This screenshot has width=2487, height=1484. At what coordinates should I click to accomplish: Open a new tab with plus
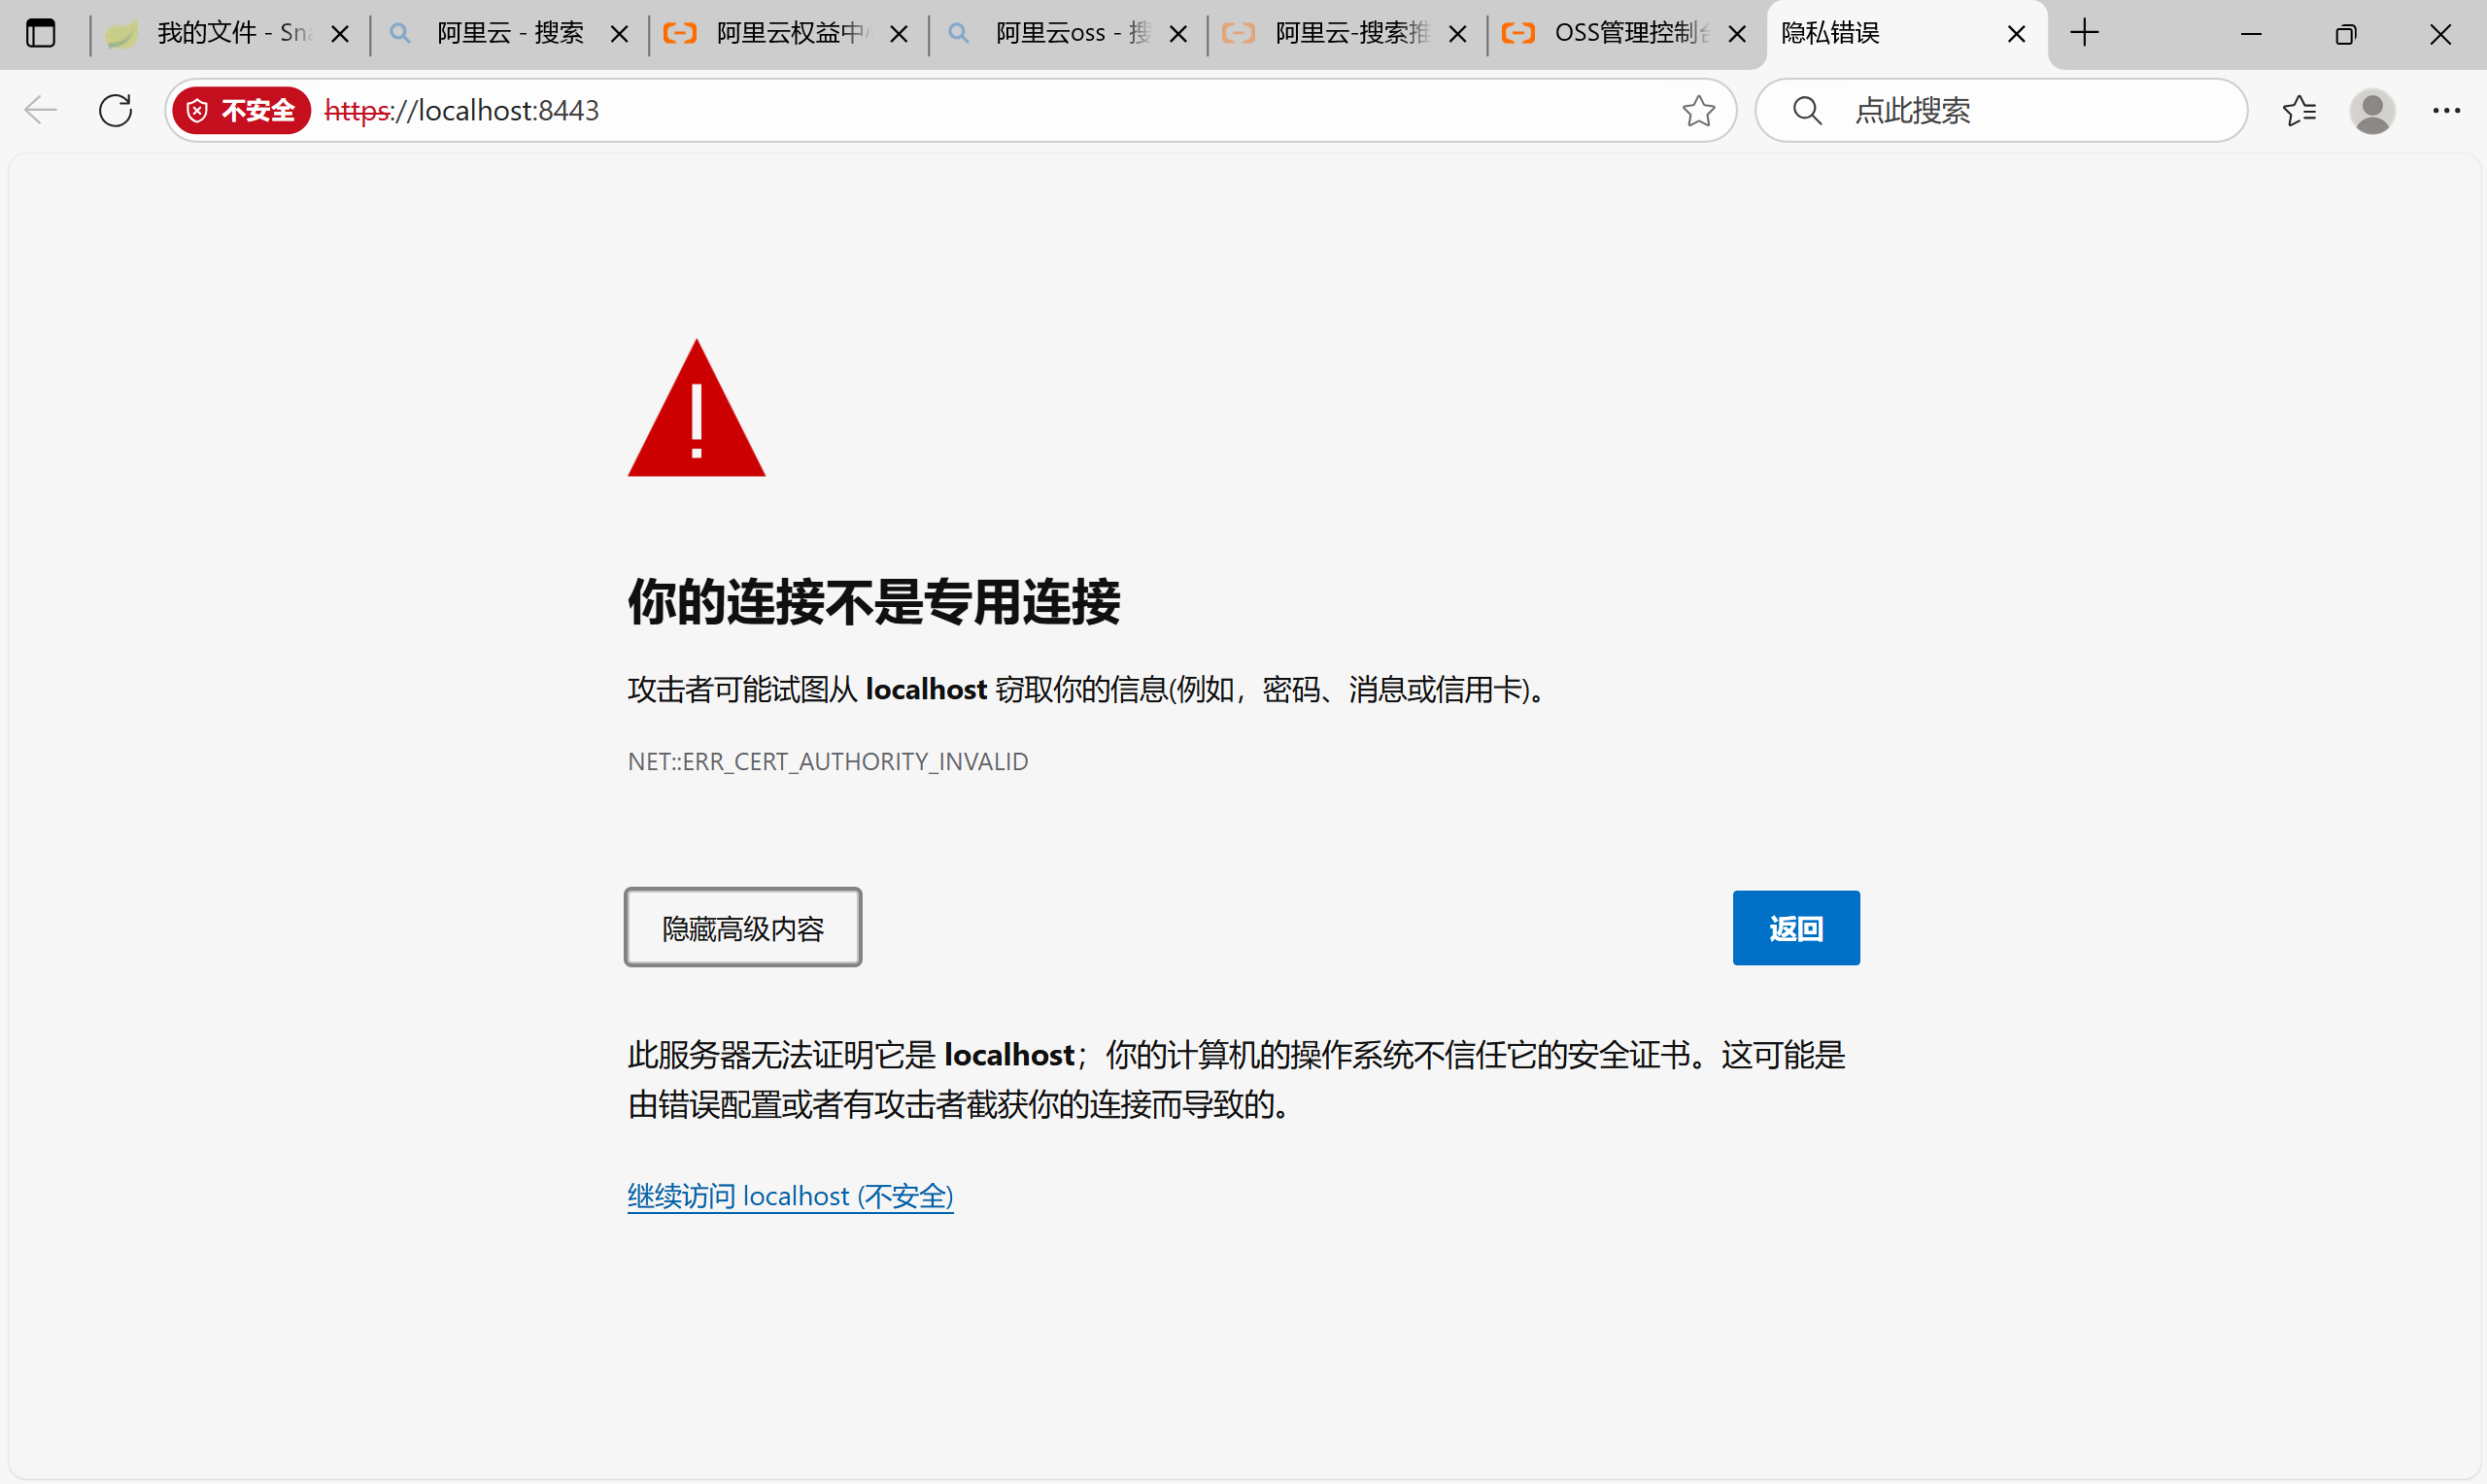2084,34
